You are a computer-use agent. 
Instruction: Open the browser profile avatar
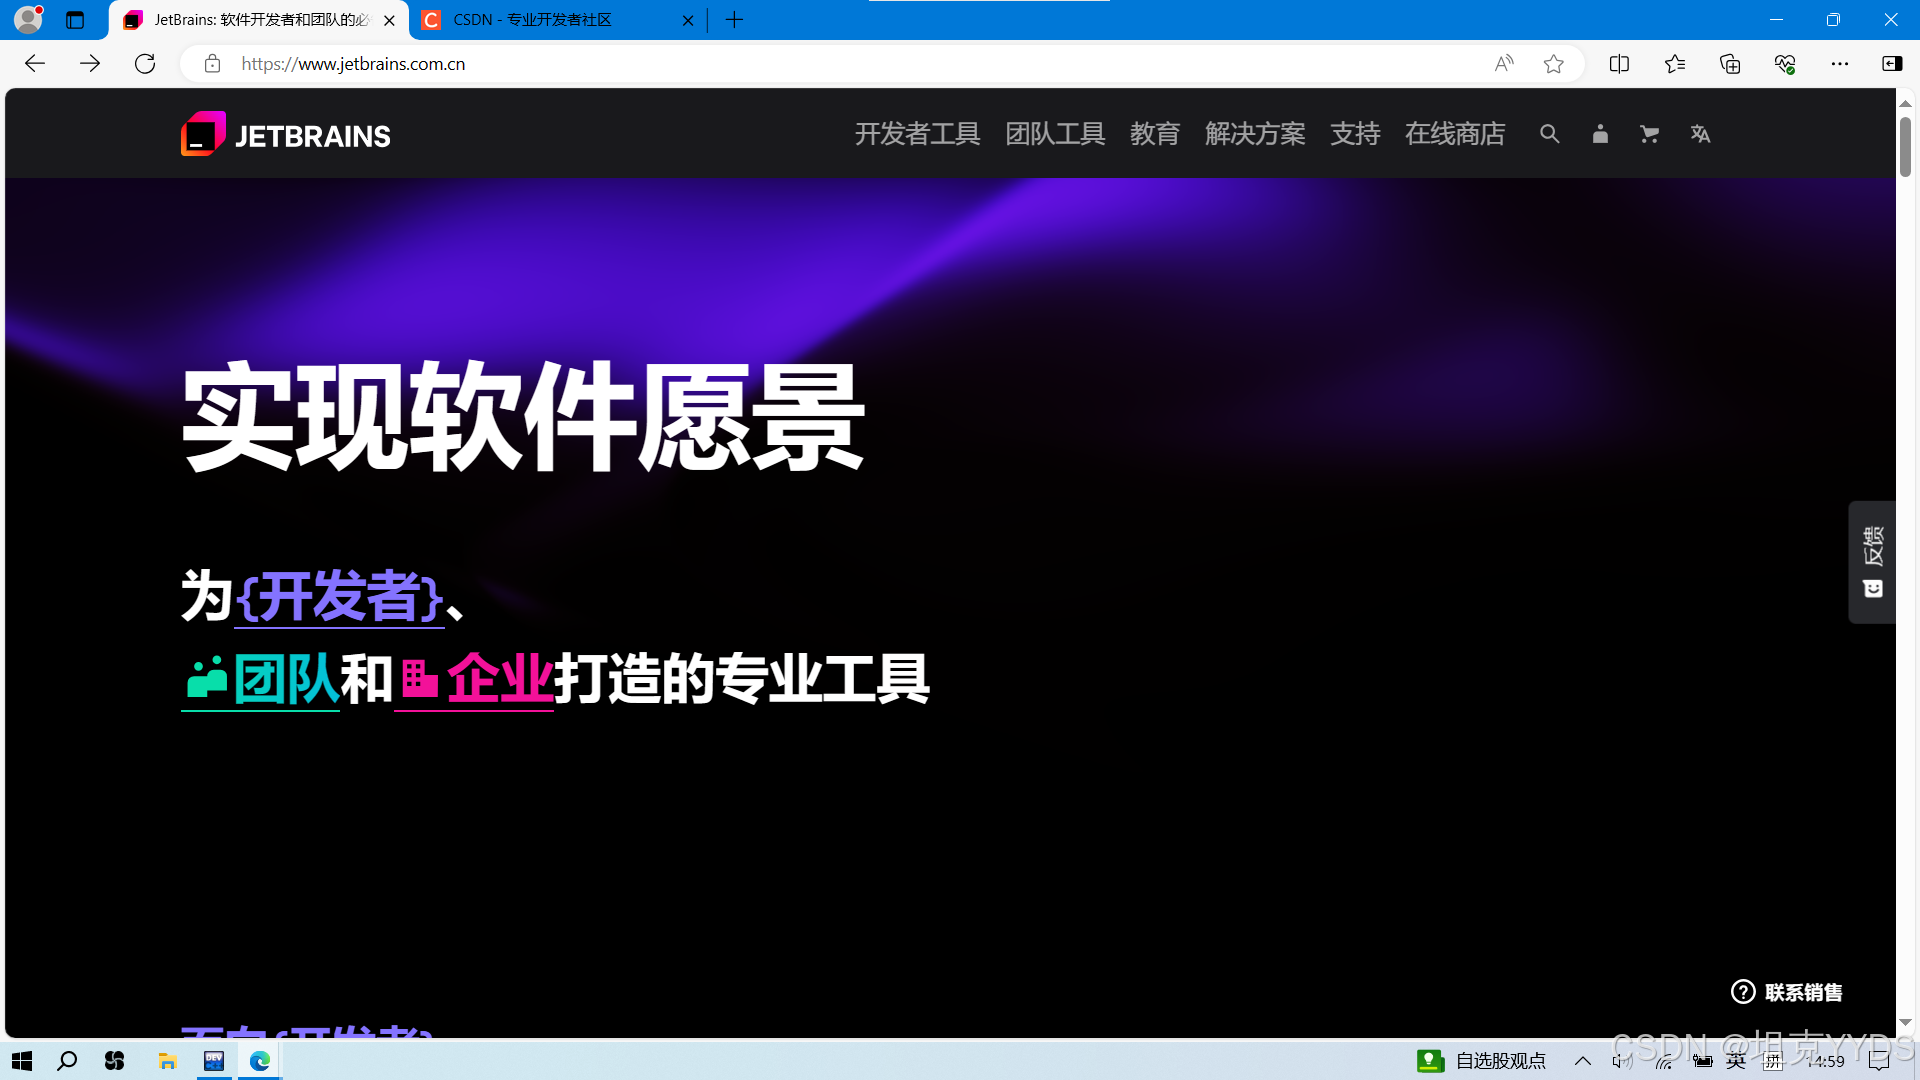(x=28, y=19)
